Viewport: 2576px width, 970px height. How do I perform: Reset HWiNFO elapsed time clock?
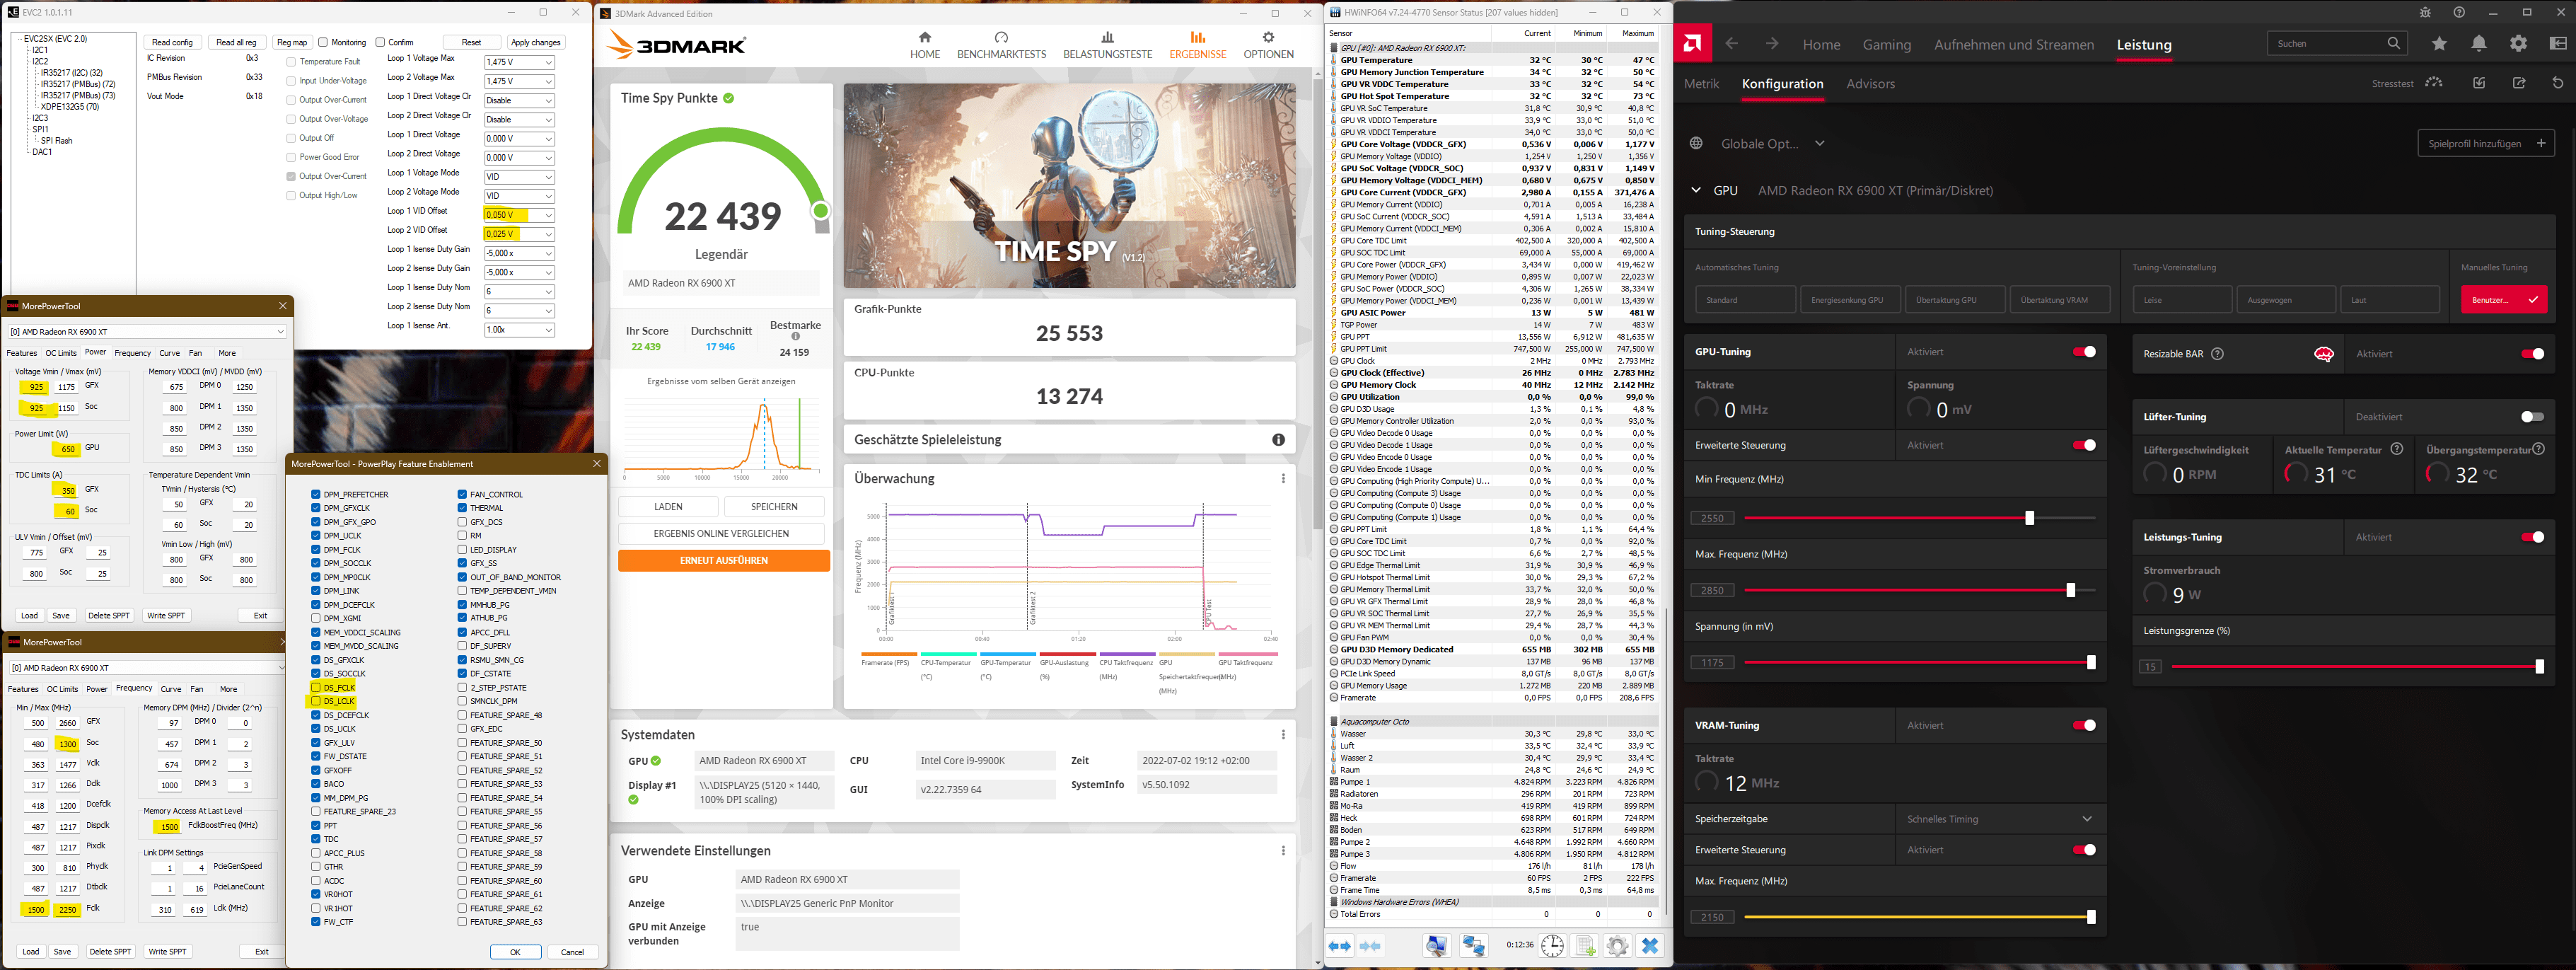pyautogui.click(x=1552, y=946)
